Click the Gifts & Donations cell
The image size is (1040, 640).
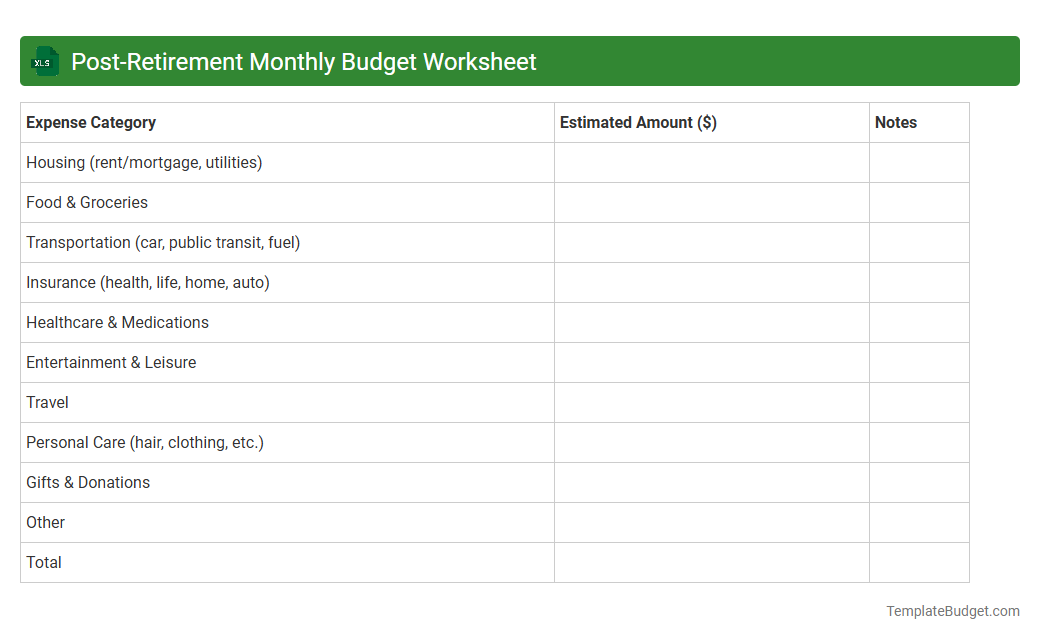tap(88, 482)
